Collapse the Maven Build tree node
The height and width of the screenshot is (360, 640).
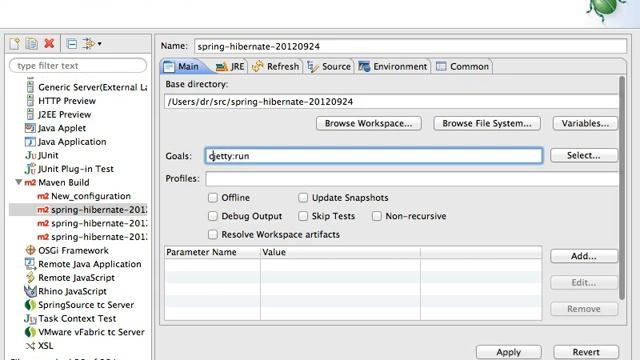tap(18, 182)
